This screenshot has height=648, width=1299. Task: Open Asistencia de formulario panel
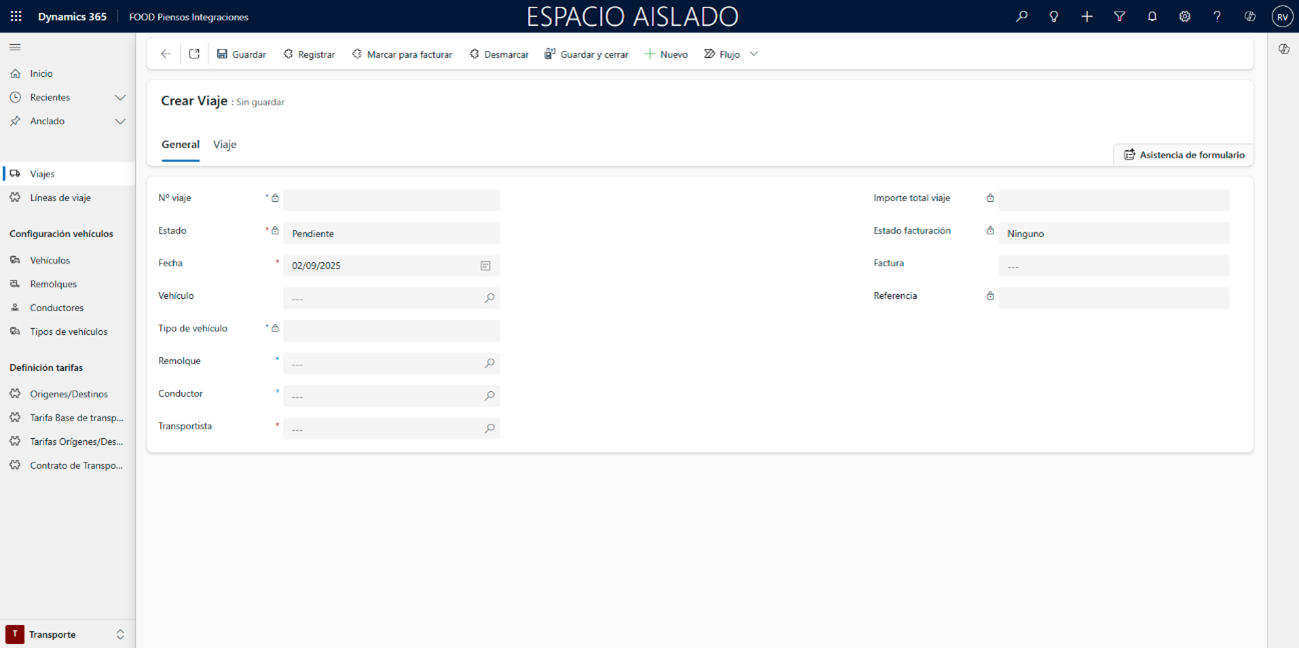[x=1183, y=155]
